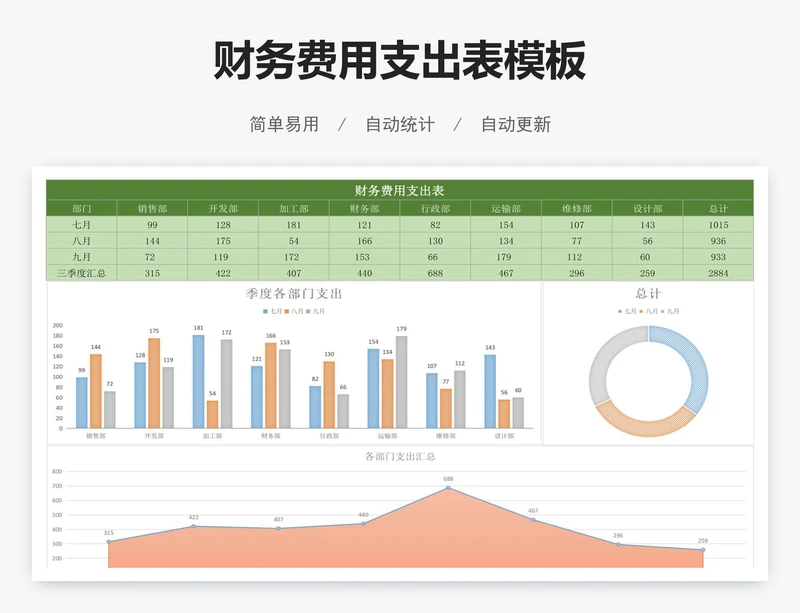Select the 467 data point on area chart
The image size is (800, 613).
tap(533, 520)
